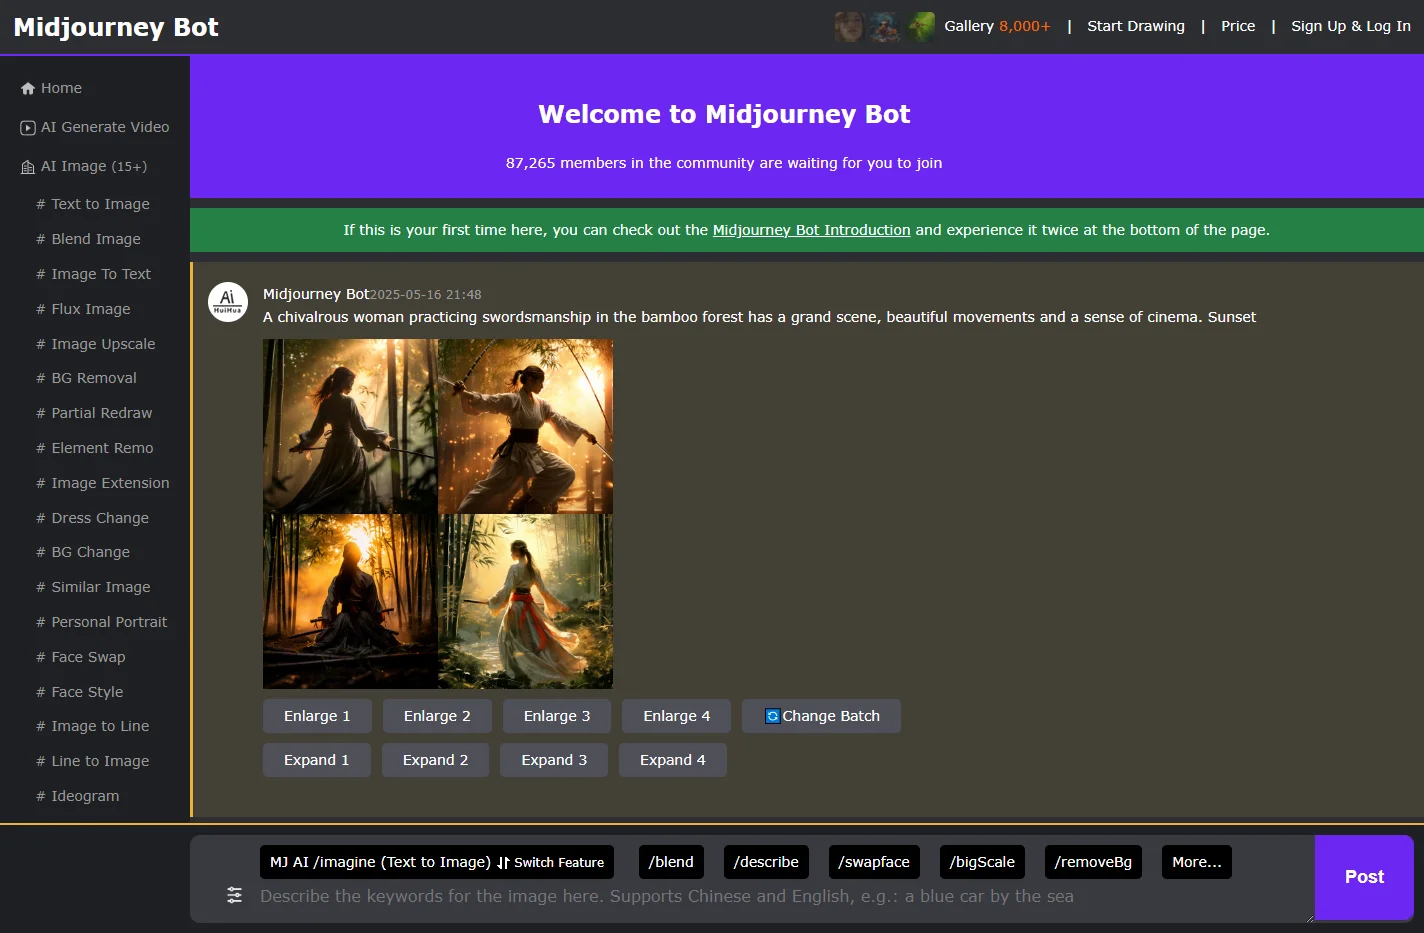Open Ideogram in sidebar
This screenshot has width=1424, height=933.
[77, 796]
